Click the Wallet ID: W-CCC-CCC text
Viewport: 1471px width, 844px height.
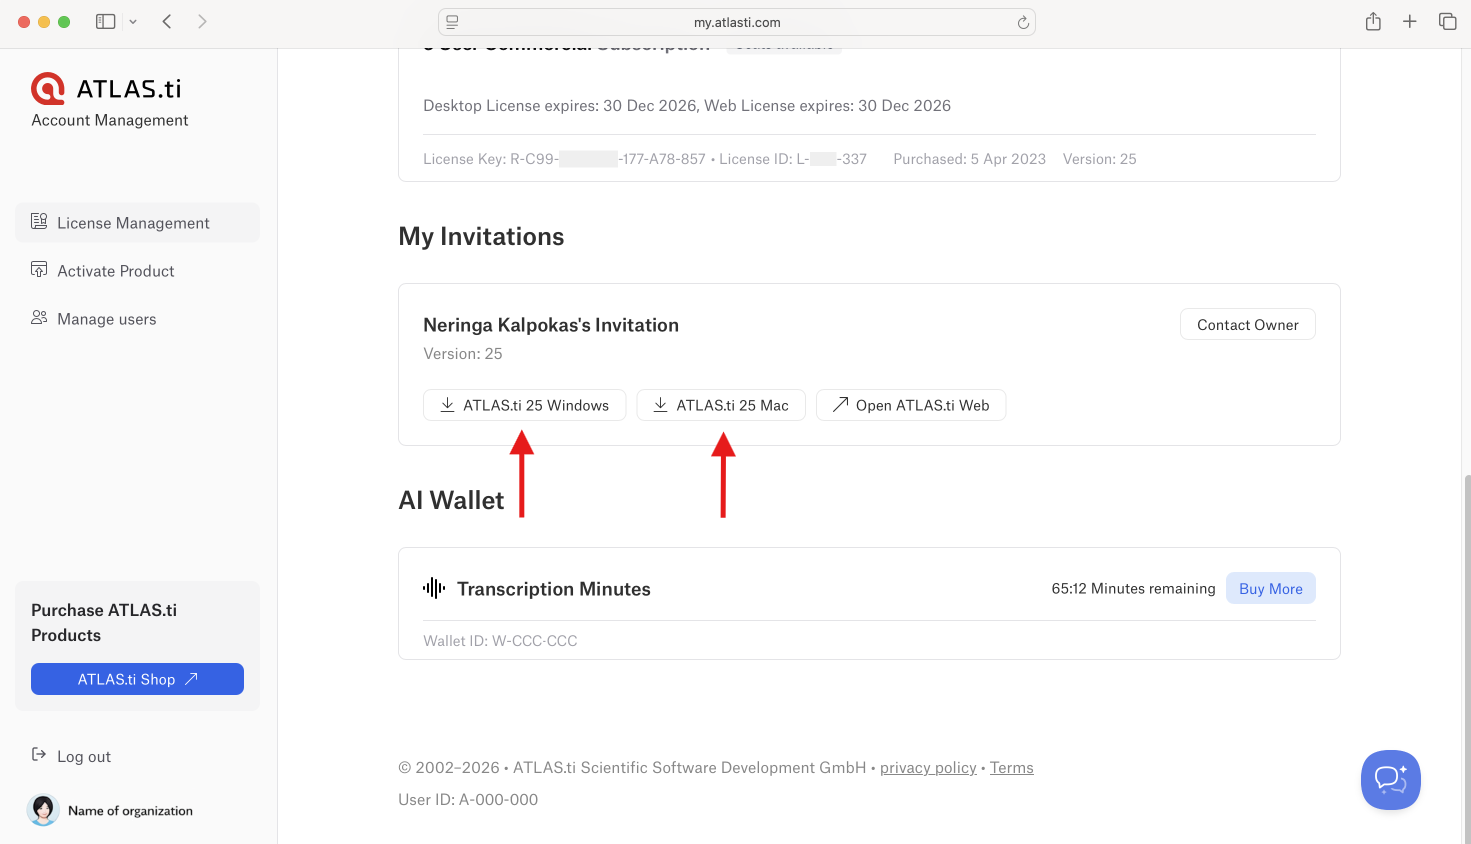(x=500, y=641)
